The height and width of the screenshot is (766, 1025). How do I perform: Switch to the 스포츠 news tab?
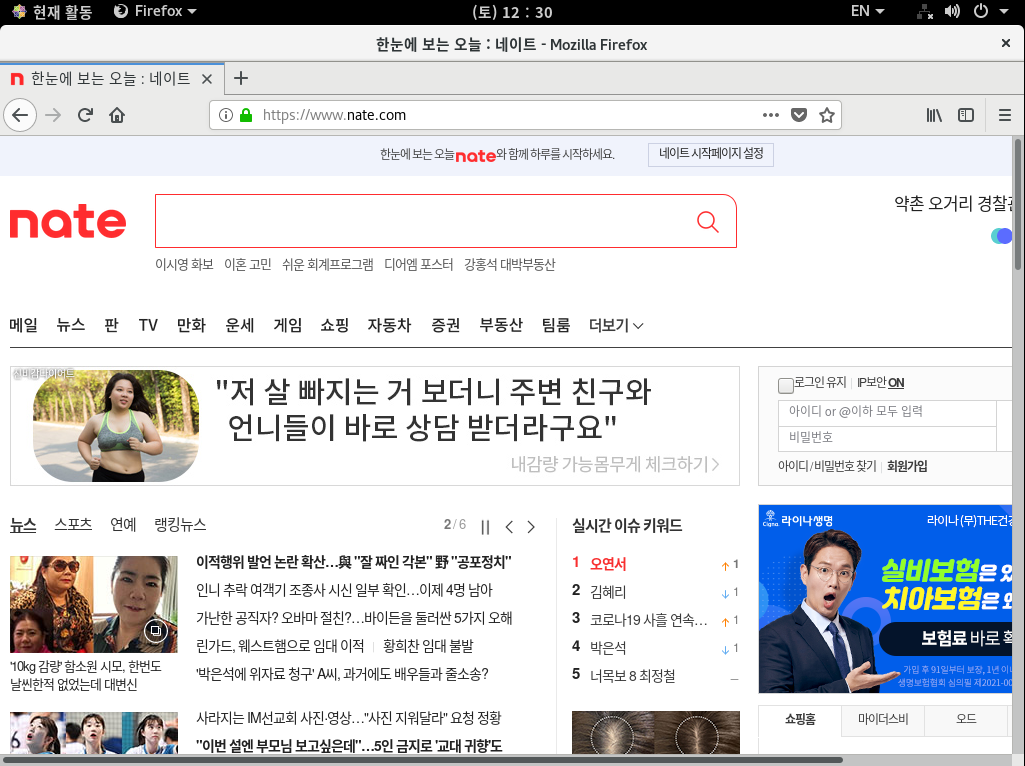73,524
